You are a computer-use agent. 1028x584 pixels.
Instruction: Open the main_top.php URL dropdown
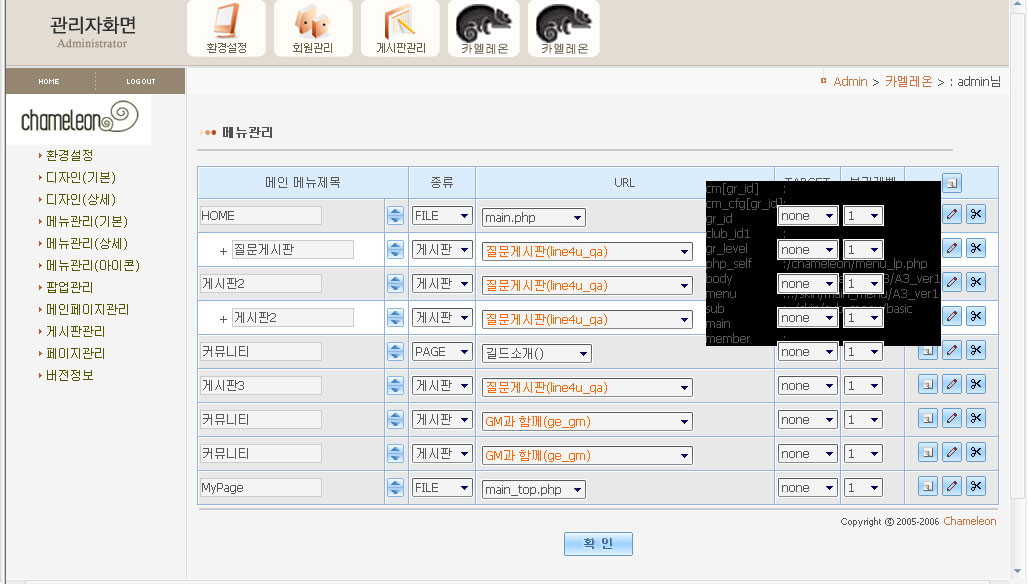[x=533, y=489]
